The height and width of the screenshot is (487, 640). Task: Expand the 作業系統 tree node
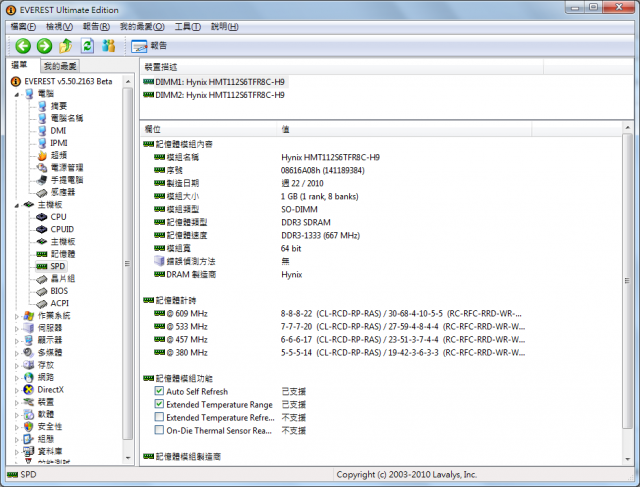tap(17, 316)
